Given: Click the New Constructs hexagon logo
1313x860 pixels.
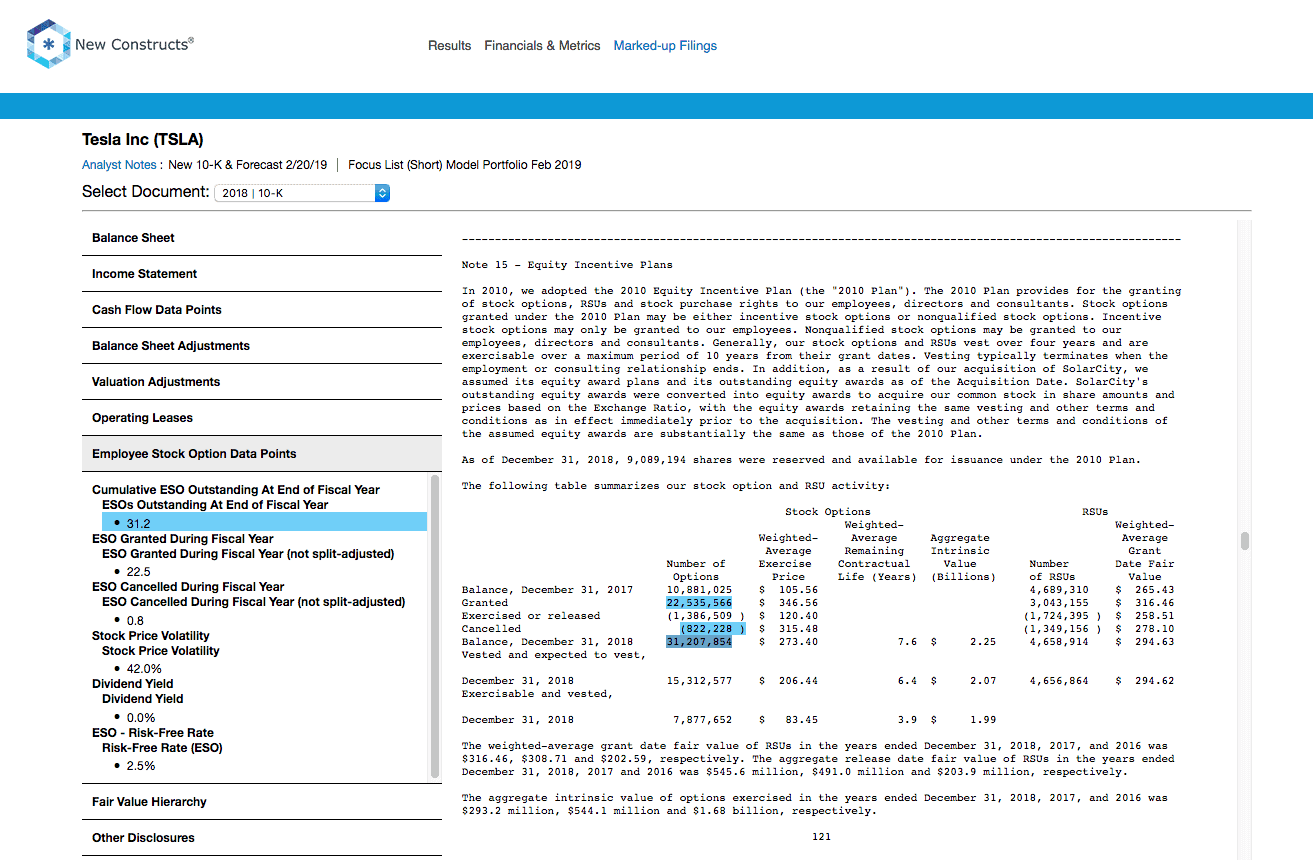Looking at the screenshot, I should pos(47,44).
